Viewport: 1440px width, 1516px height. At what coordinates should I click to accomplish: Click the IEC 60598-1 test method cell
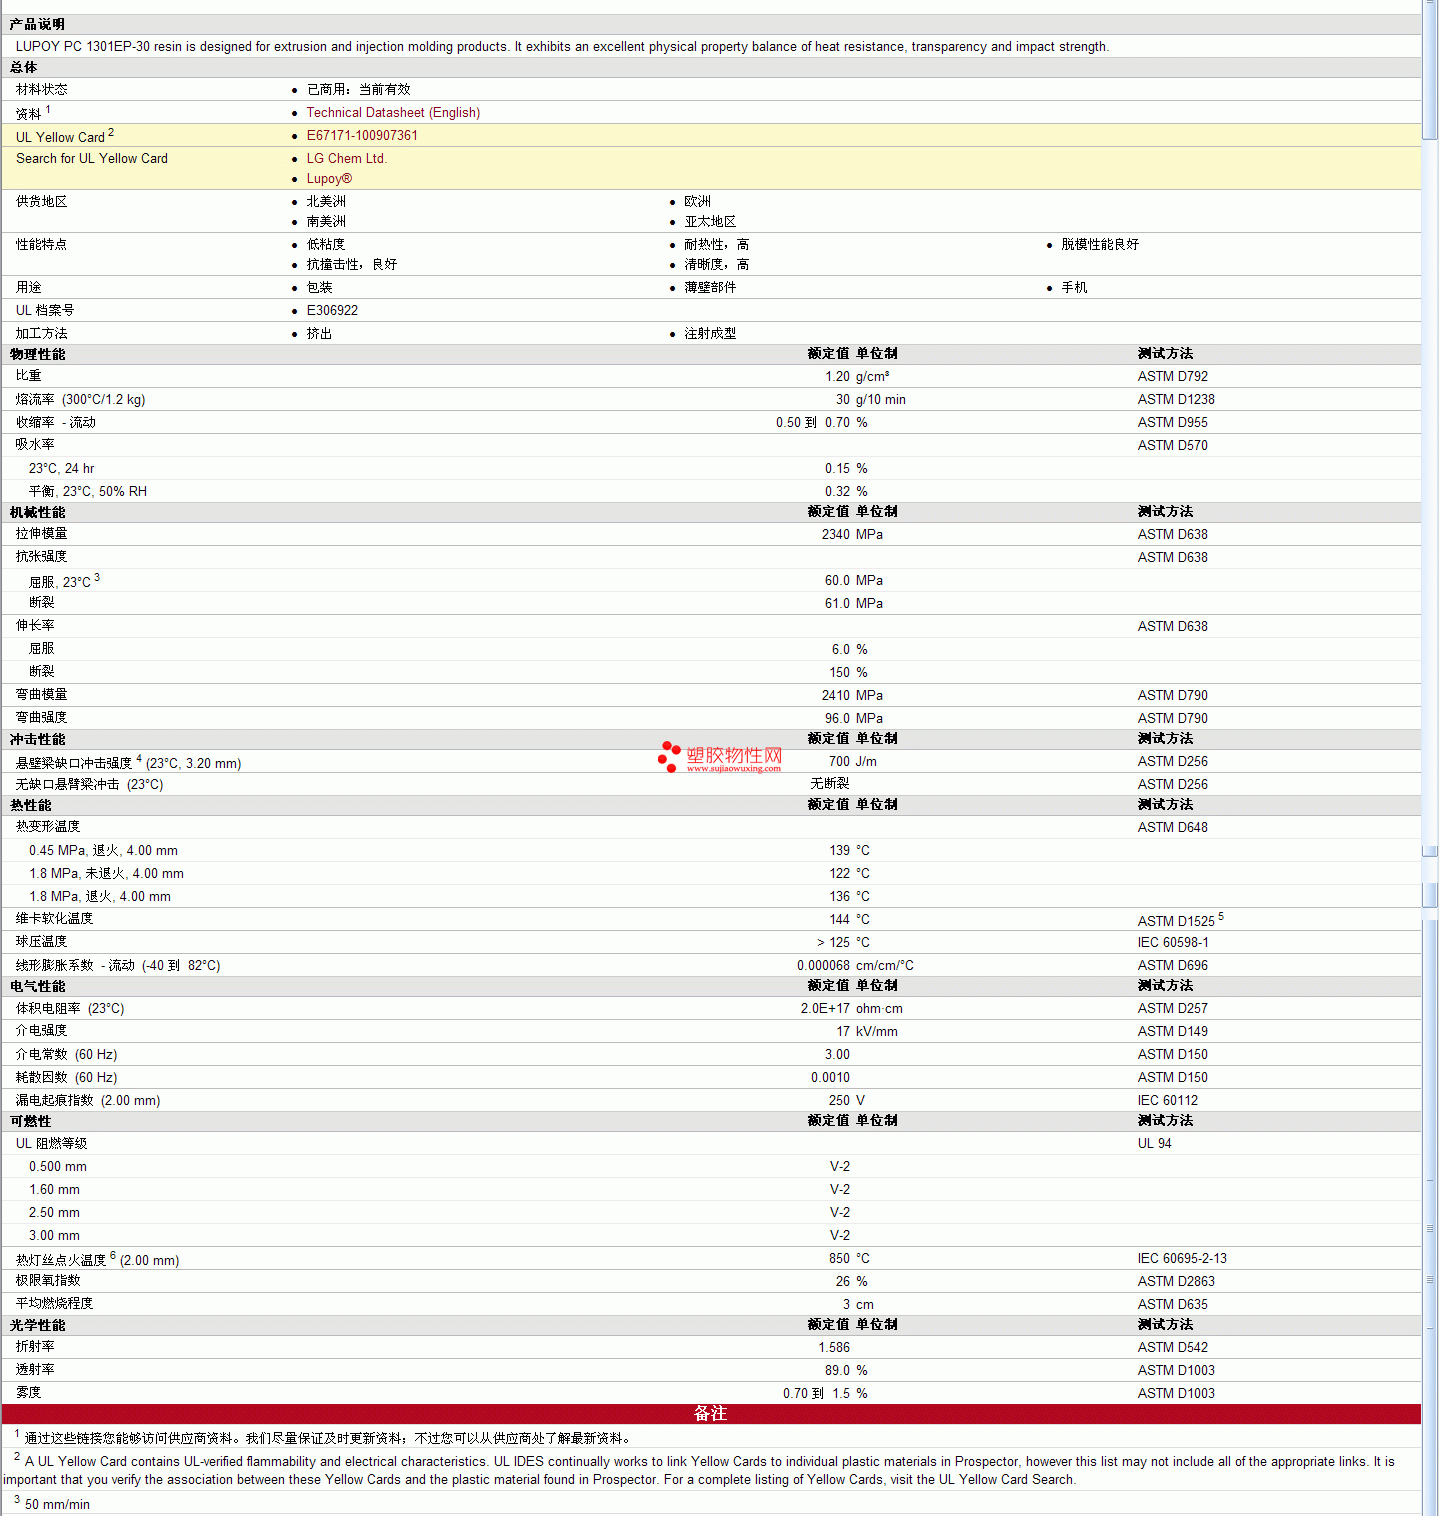pos(1173,943)
